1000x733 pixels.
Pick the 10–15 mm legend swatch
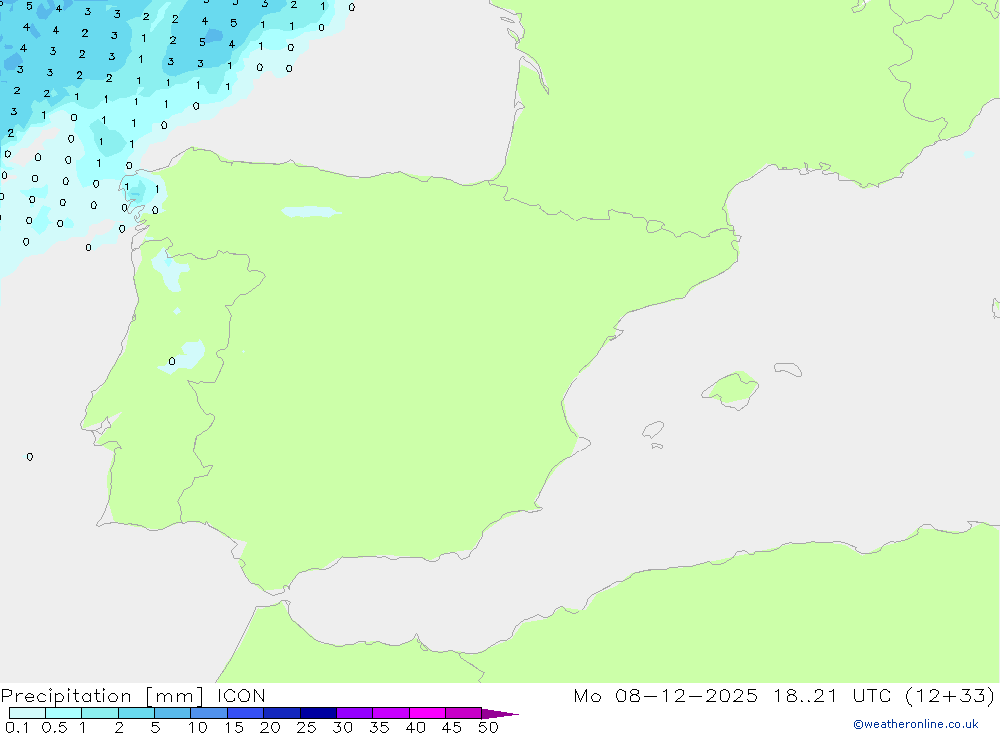click(209, 713)
